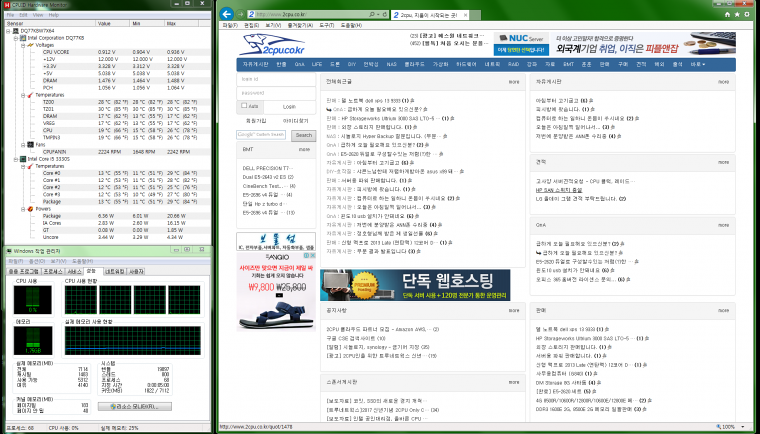Image resolution: width=760 pixels, height=434 pixels.
Task: Switch to the 프로세스 tab in Task Manager
Action: (53, 272)
